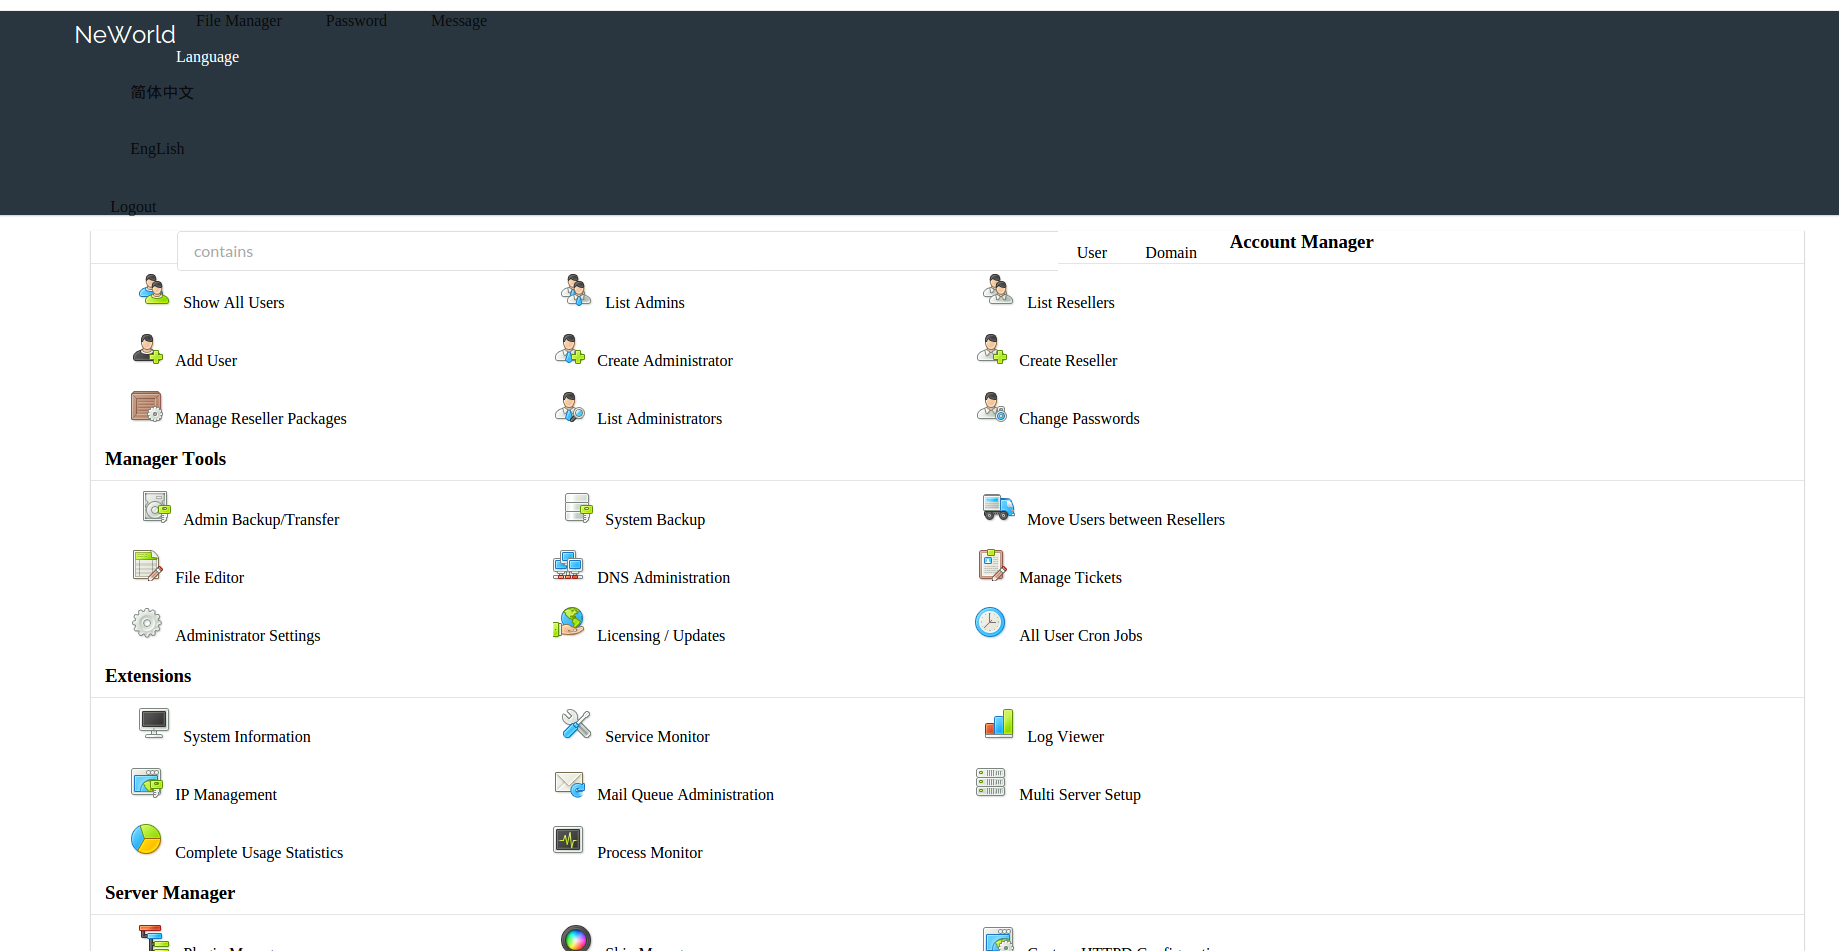Select the Domain search option
The image size is (1839, 951).
click(1170, 253)
